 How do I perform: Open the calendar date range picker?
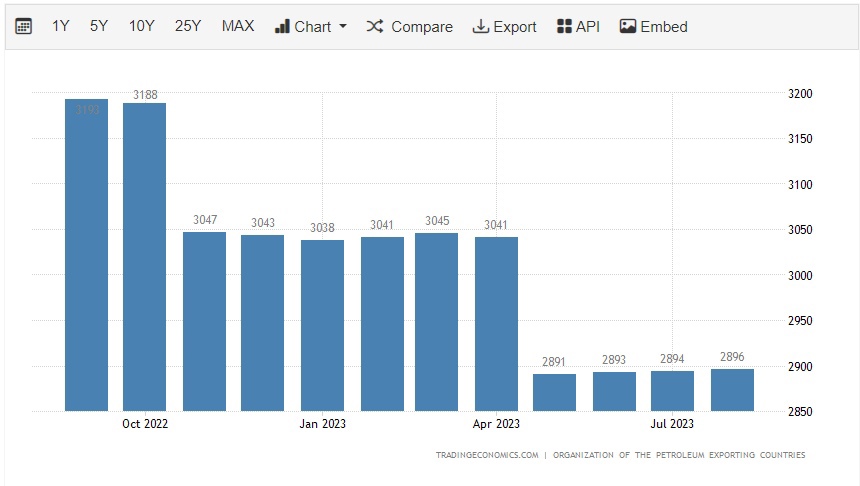pos(24,27)
